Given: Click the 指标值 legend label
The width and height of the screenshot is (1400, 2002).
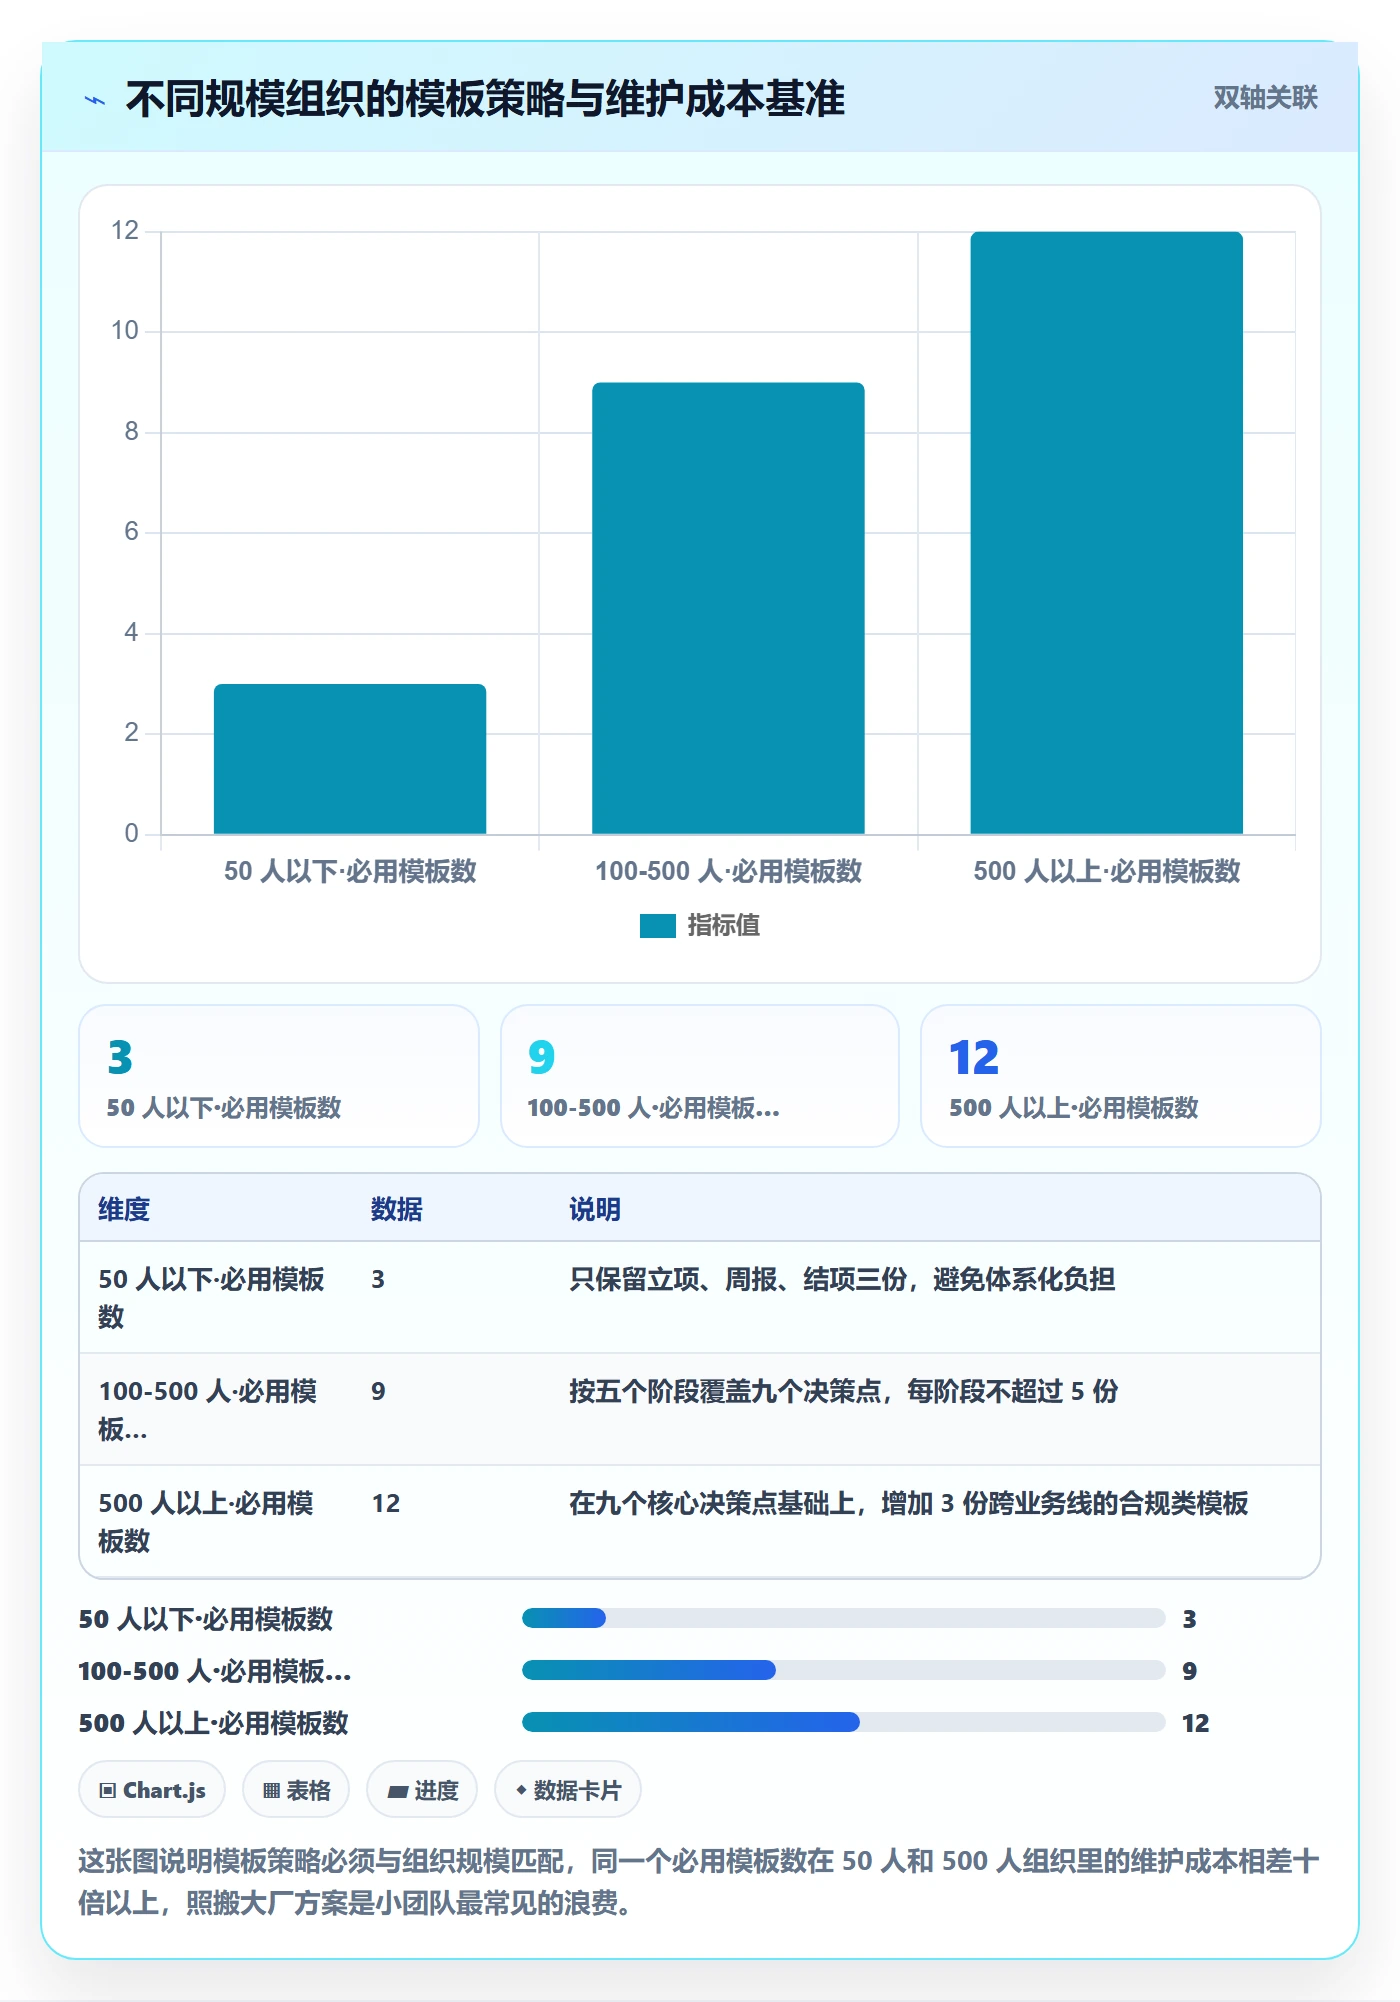Looking at the screenshot, I should click(724, 926).
